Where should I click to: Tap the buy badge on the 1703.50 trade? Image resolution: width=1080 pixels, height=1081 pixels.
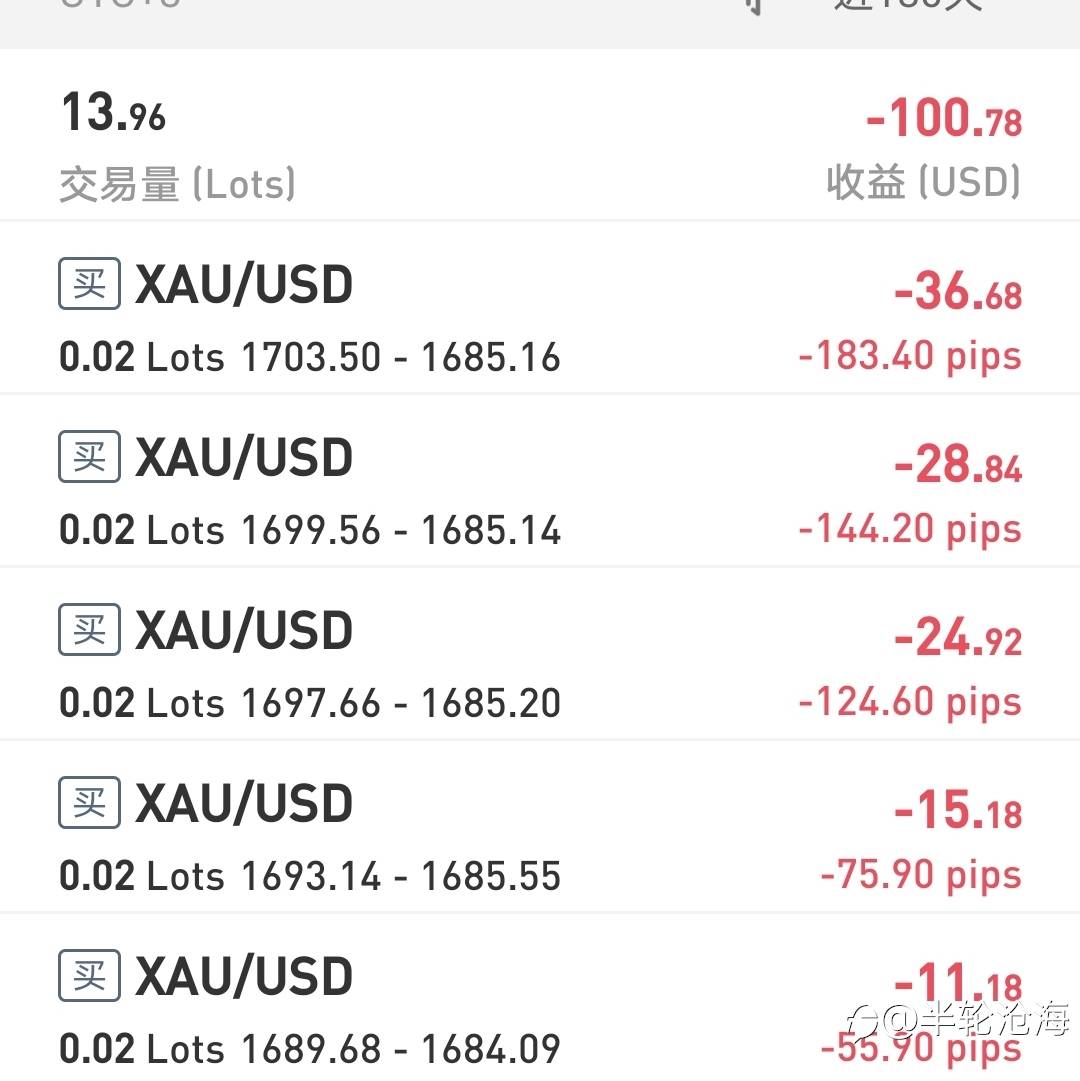(89, 284)
